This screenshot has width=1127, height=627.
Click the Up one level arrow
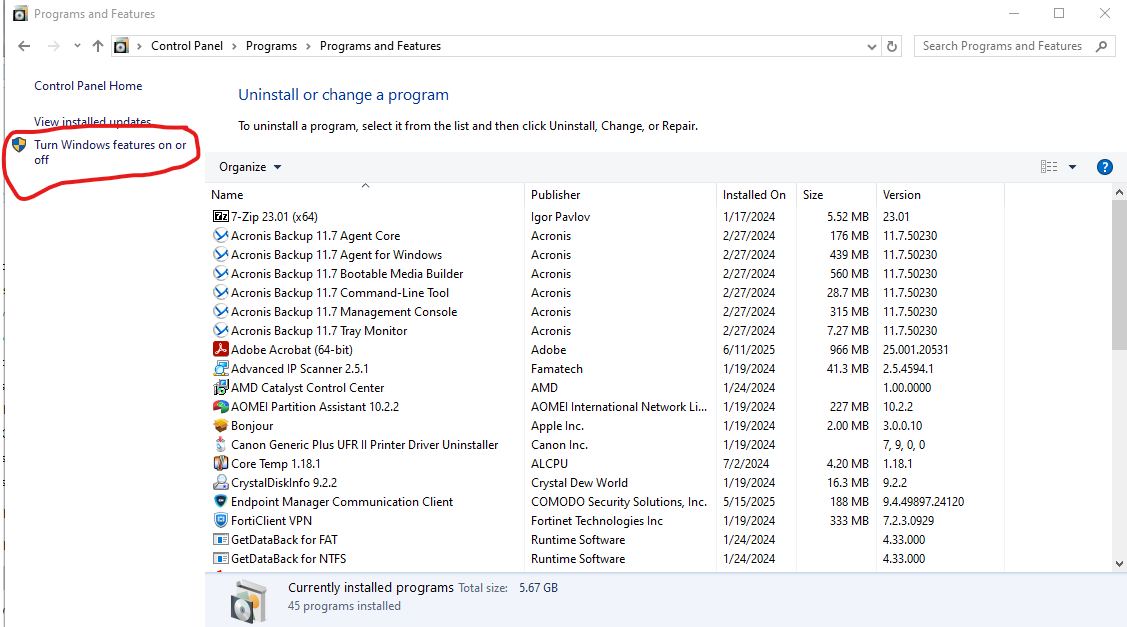coord(98,46)
